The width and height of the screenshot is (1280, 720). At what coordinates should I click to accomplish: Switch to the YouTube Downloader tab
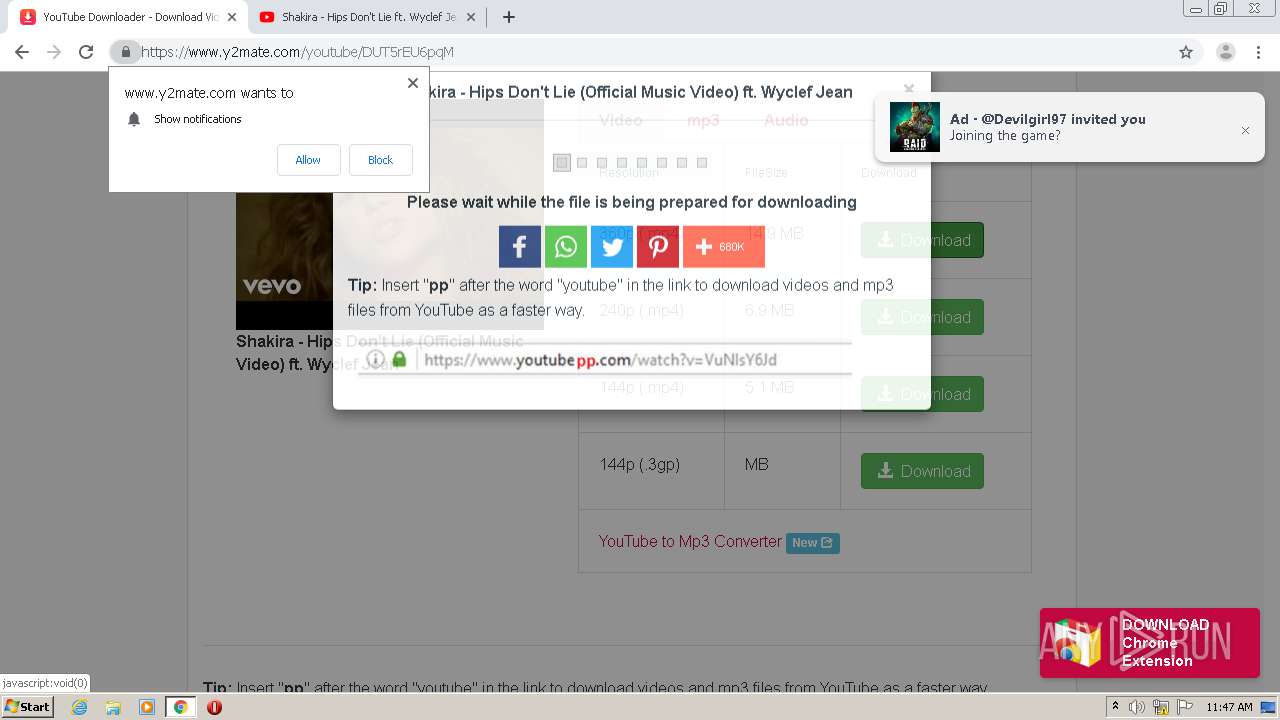coord(130,17)
